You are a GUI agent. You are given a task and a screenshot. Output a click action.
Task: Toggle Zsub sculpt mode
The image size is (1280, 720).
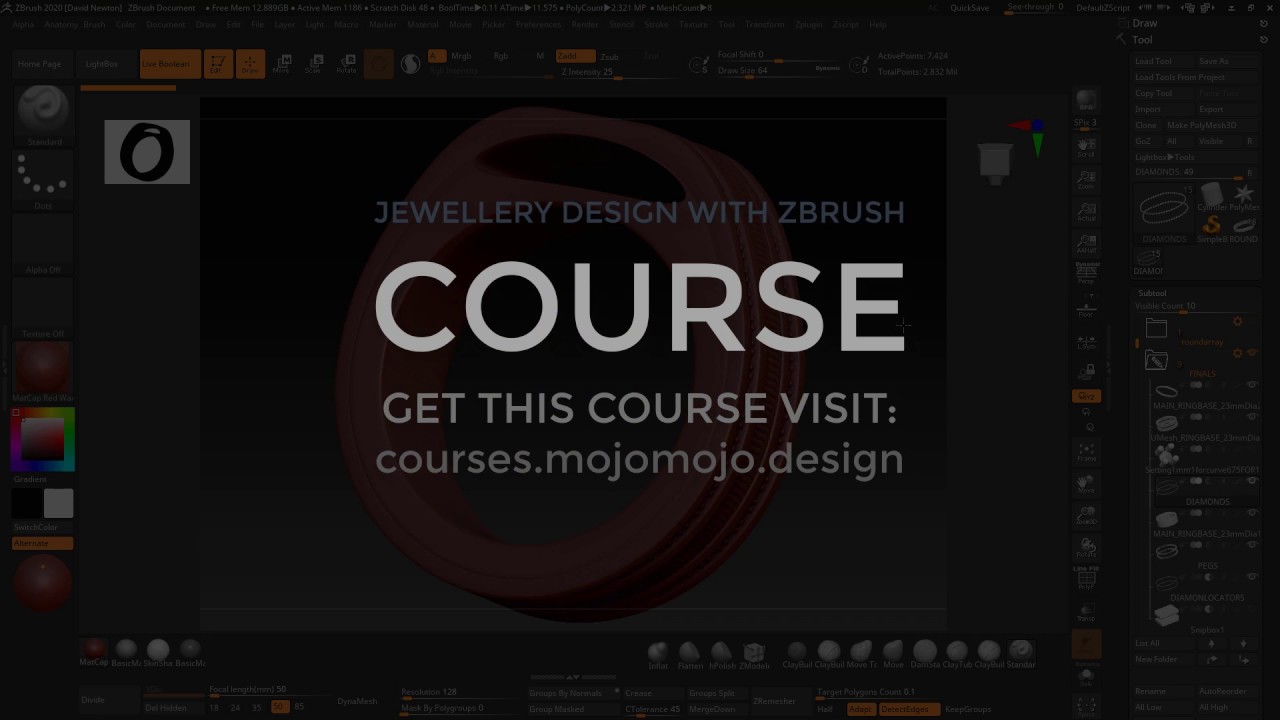coord(609,57)
